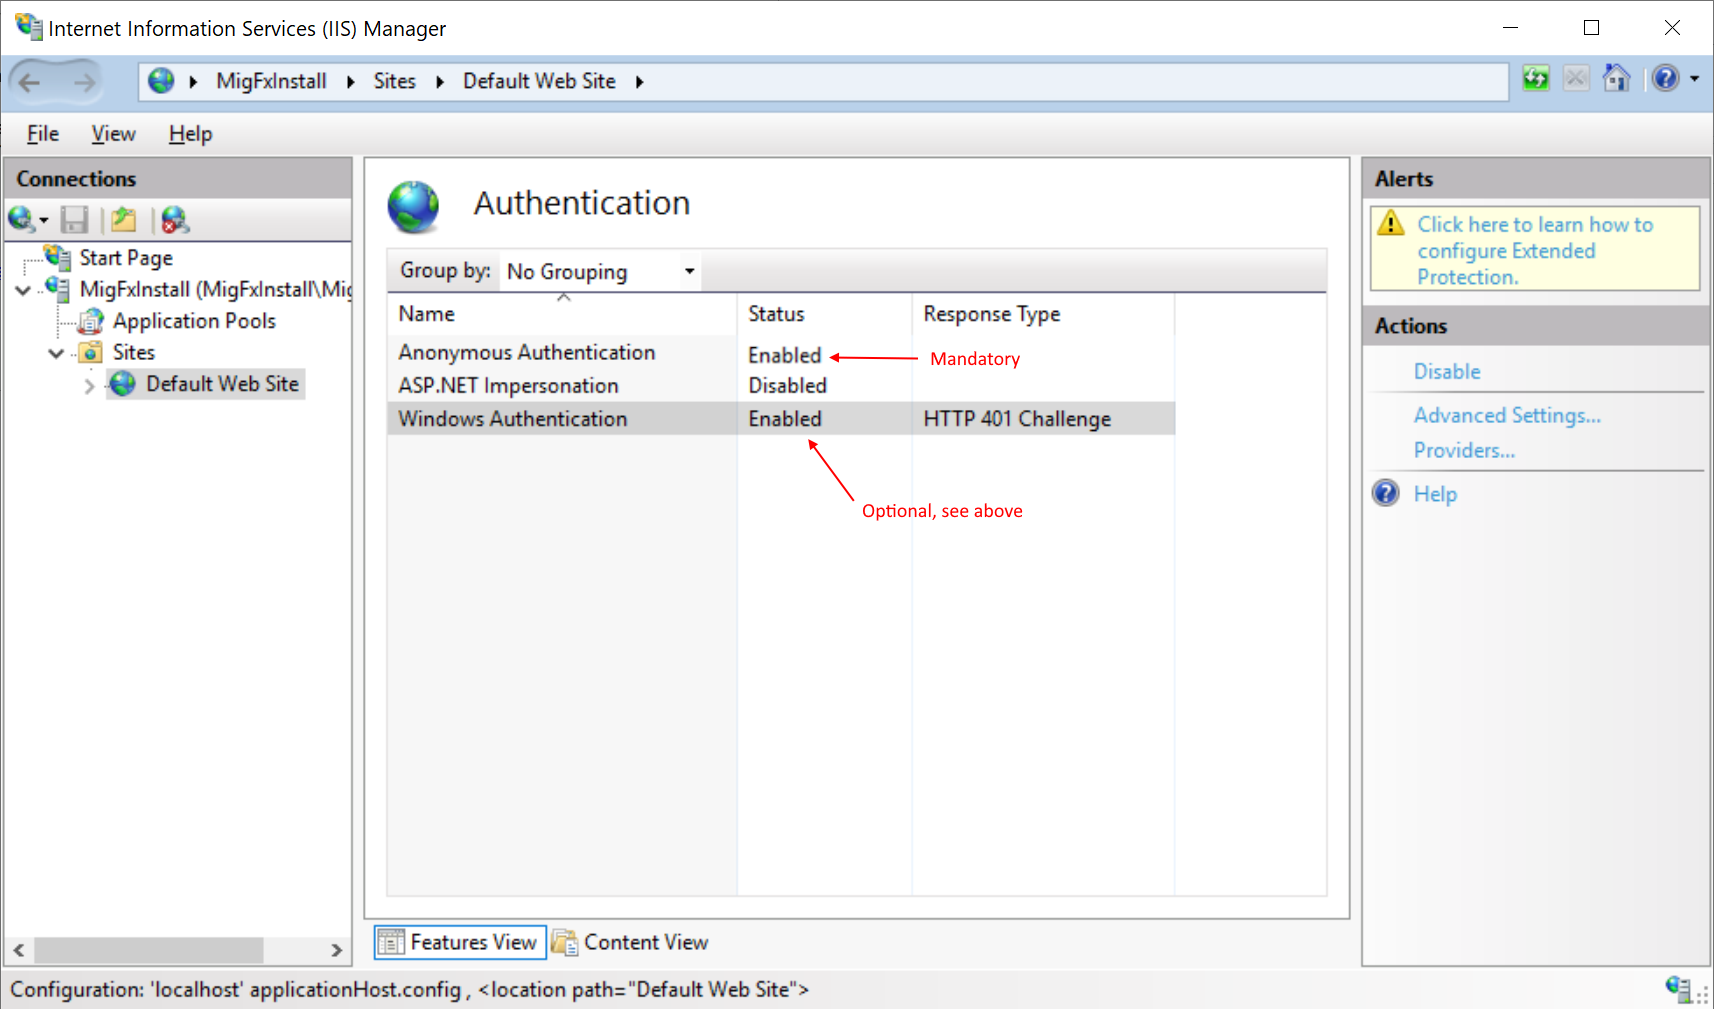Delete the connection via the globe red-X icon

click(175, 219)
